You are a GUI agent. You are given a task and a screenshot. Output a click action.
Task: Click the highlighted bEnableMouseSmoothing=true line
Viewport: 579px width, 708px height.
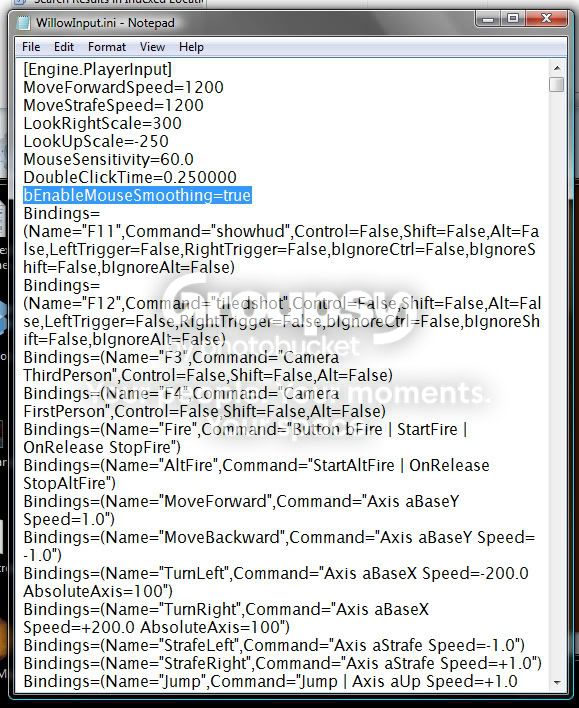pos(137,196)
